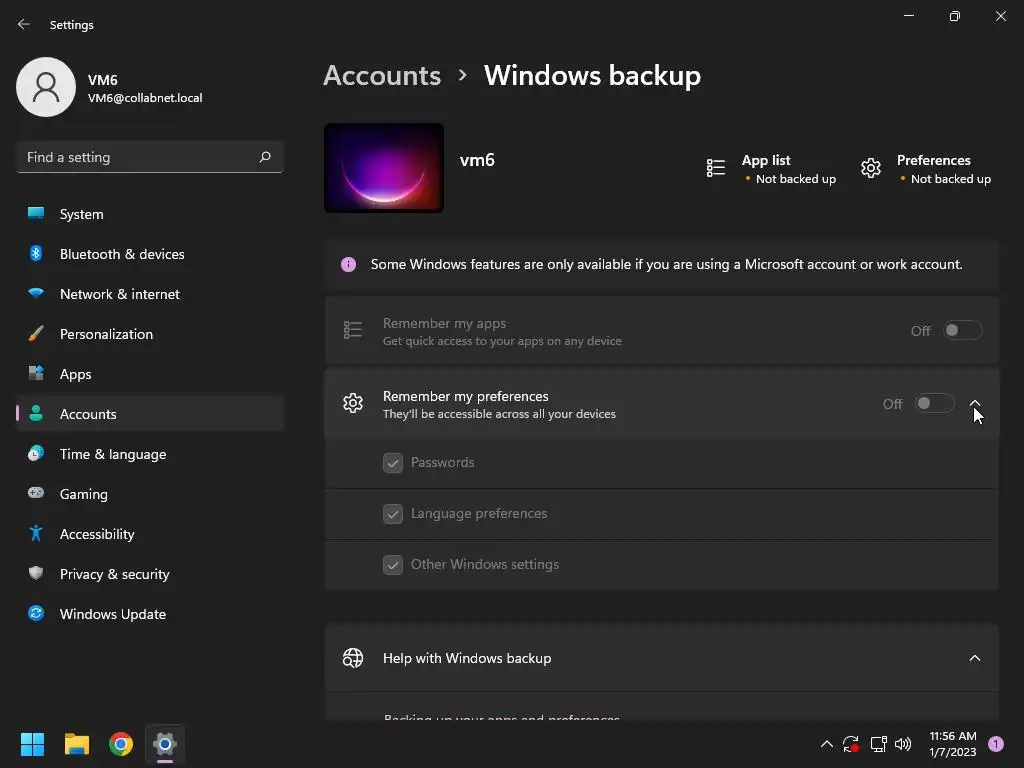1024x768 pixels.
Task: Open File Explorer from the taskbar
Action: 77,744
